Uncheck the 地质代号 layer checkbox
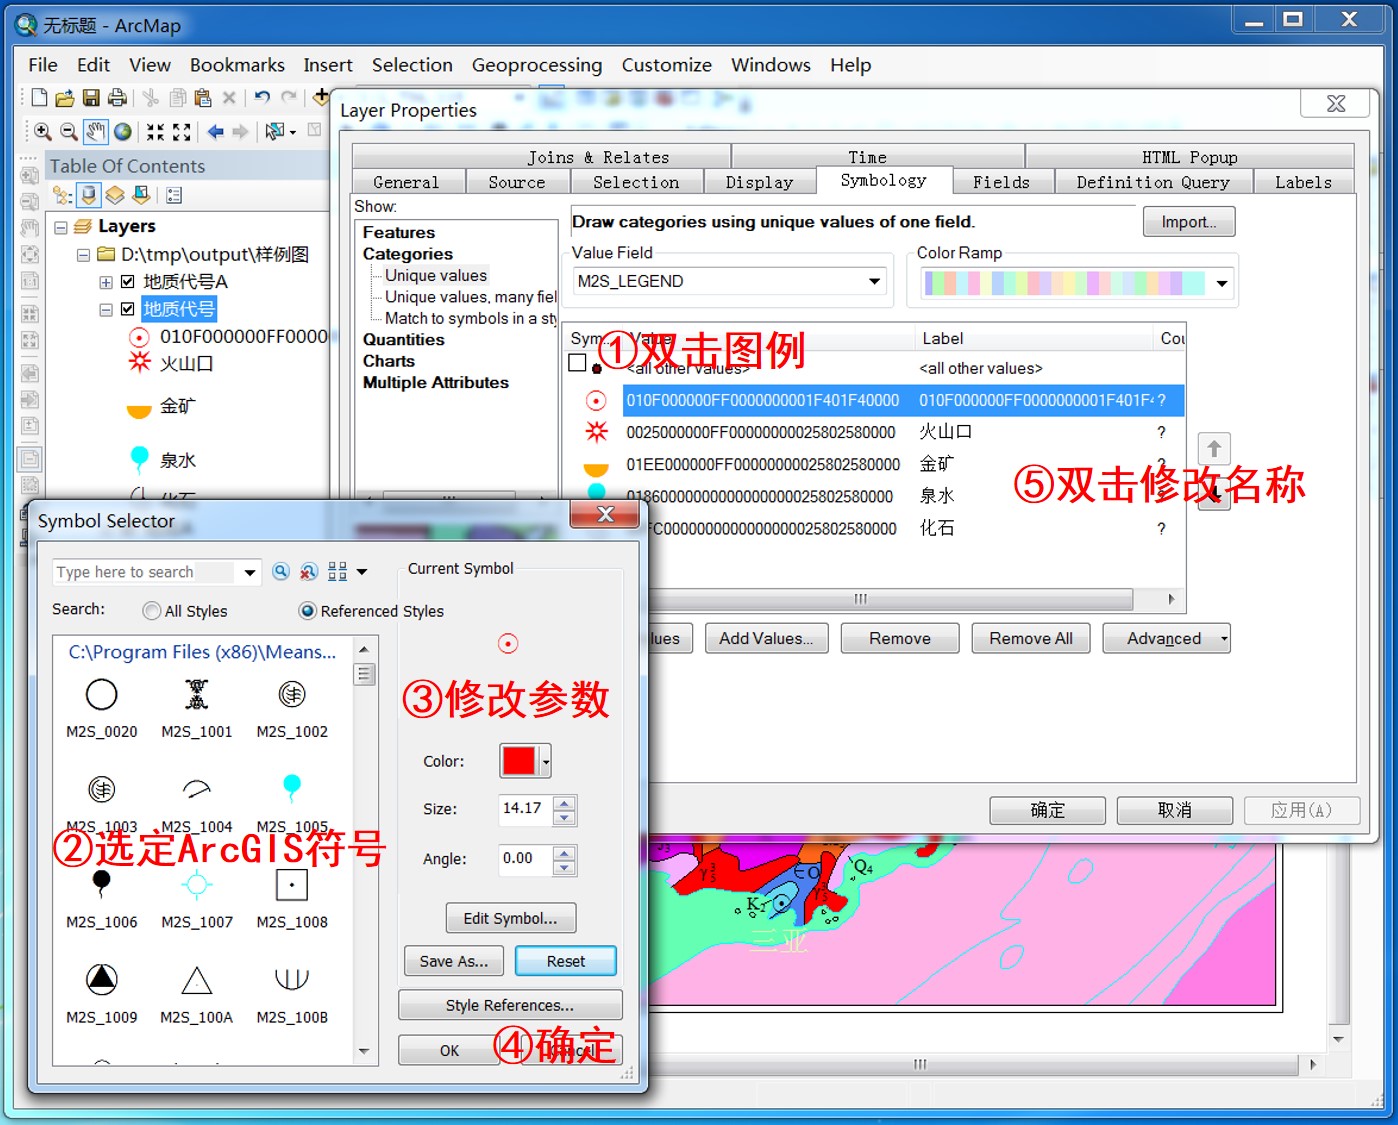 tap(127, 309)
